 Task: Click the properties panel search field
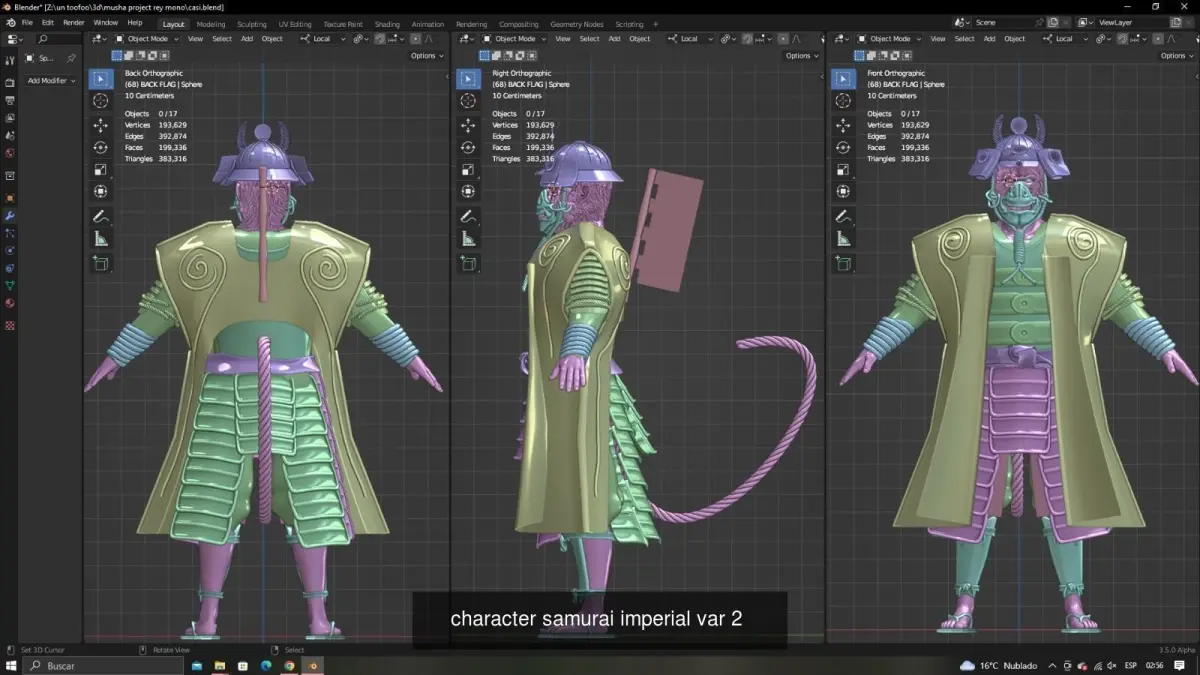(57, 39)
